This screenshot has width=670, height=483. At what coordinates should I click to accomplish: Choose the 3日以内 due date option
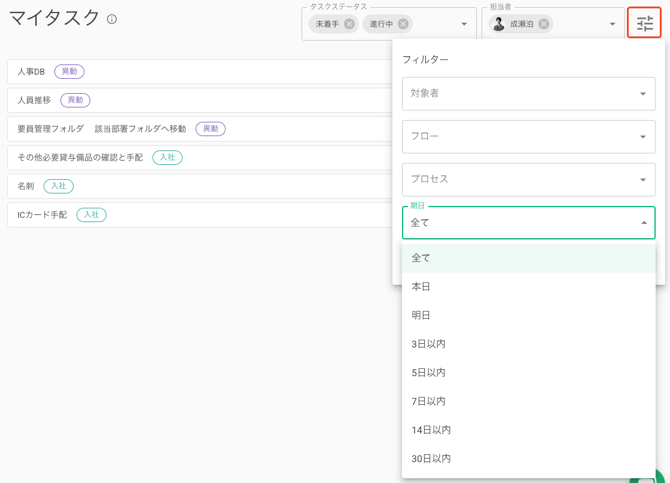click(529, 344)
